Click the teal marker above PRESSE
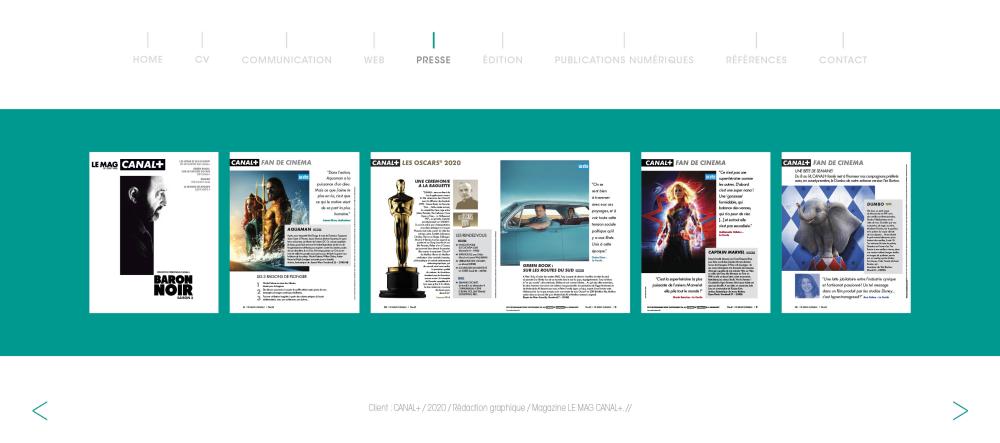Viewport: 1000px width, 443px height. click(433, 40)
